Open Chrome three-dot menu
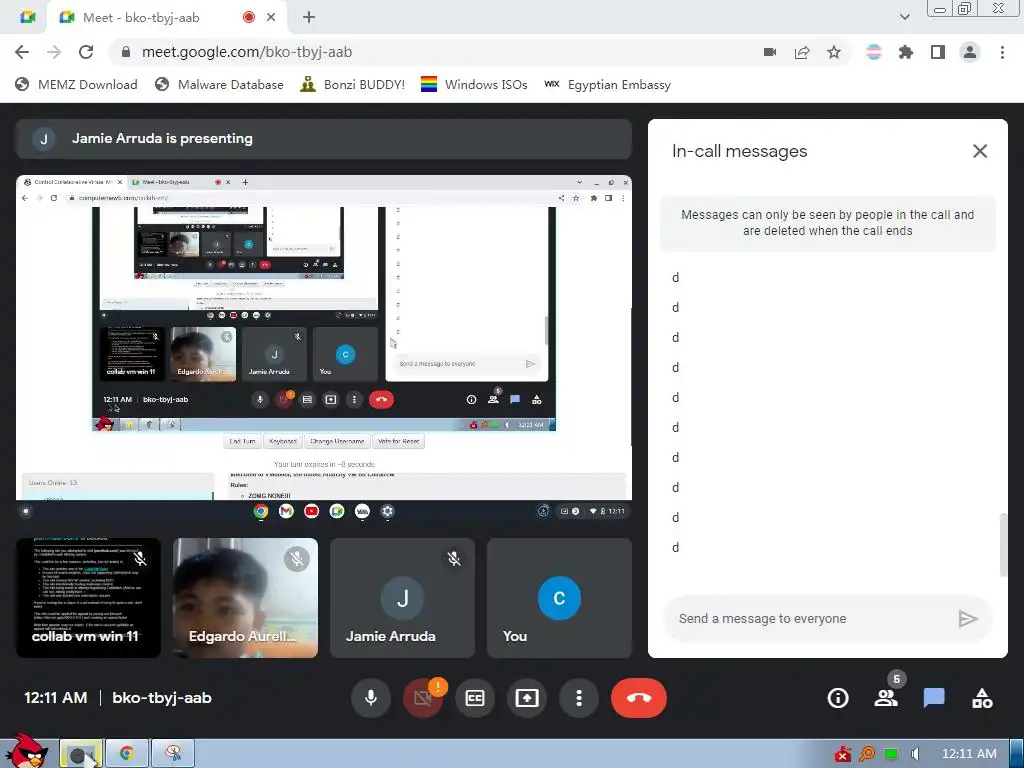Viewport: 1024px width, 768px height. point(1002,52)
